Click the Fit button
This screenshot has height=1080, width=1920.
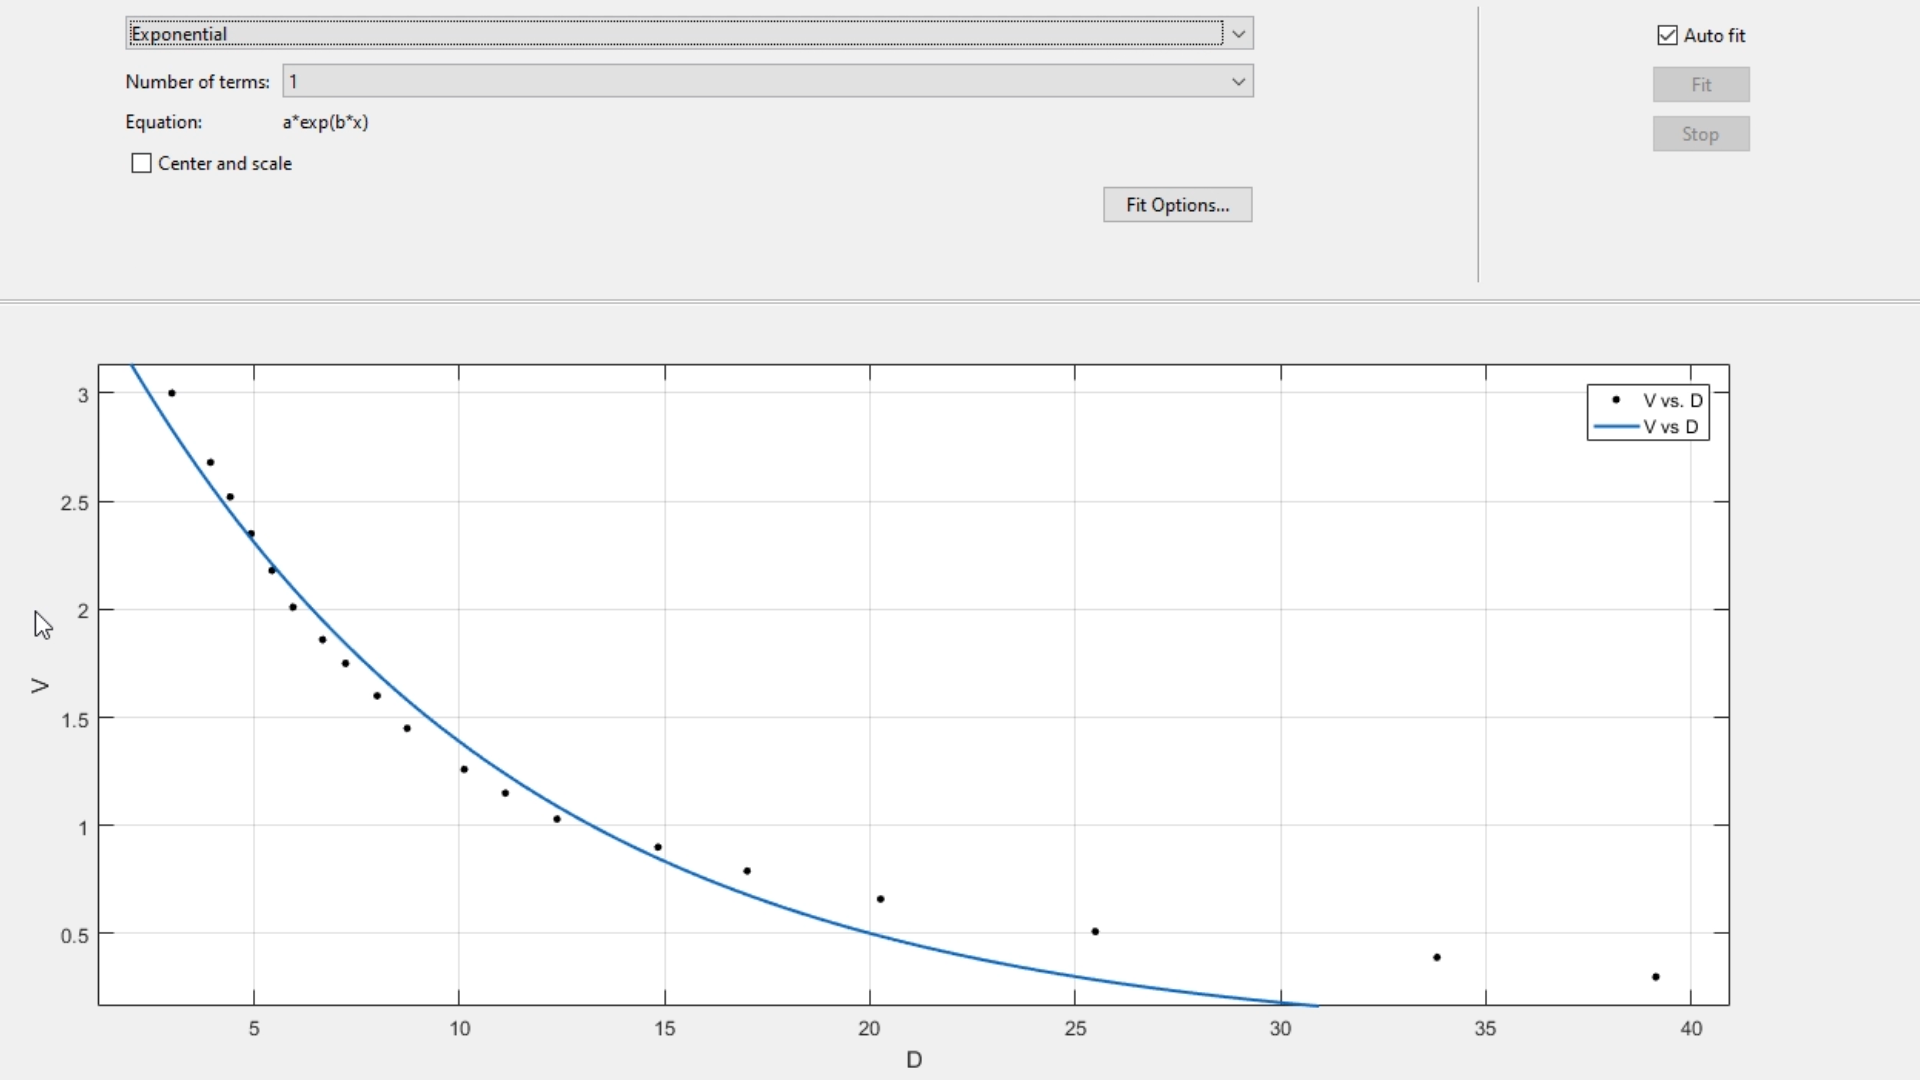tap(1700, 84)
